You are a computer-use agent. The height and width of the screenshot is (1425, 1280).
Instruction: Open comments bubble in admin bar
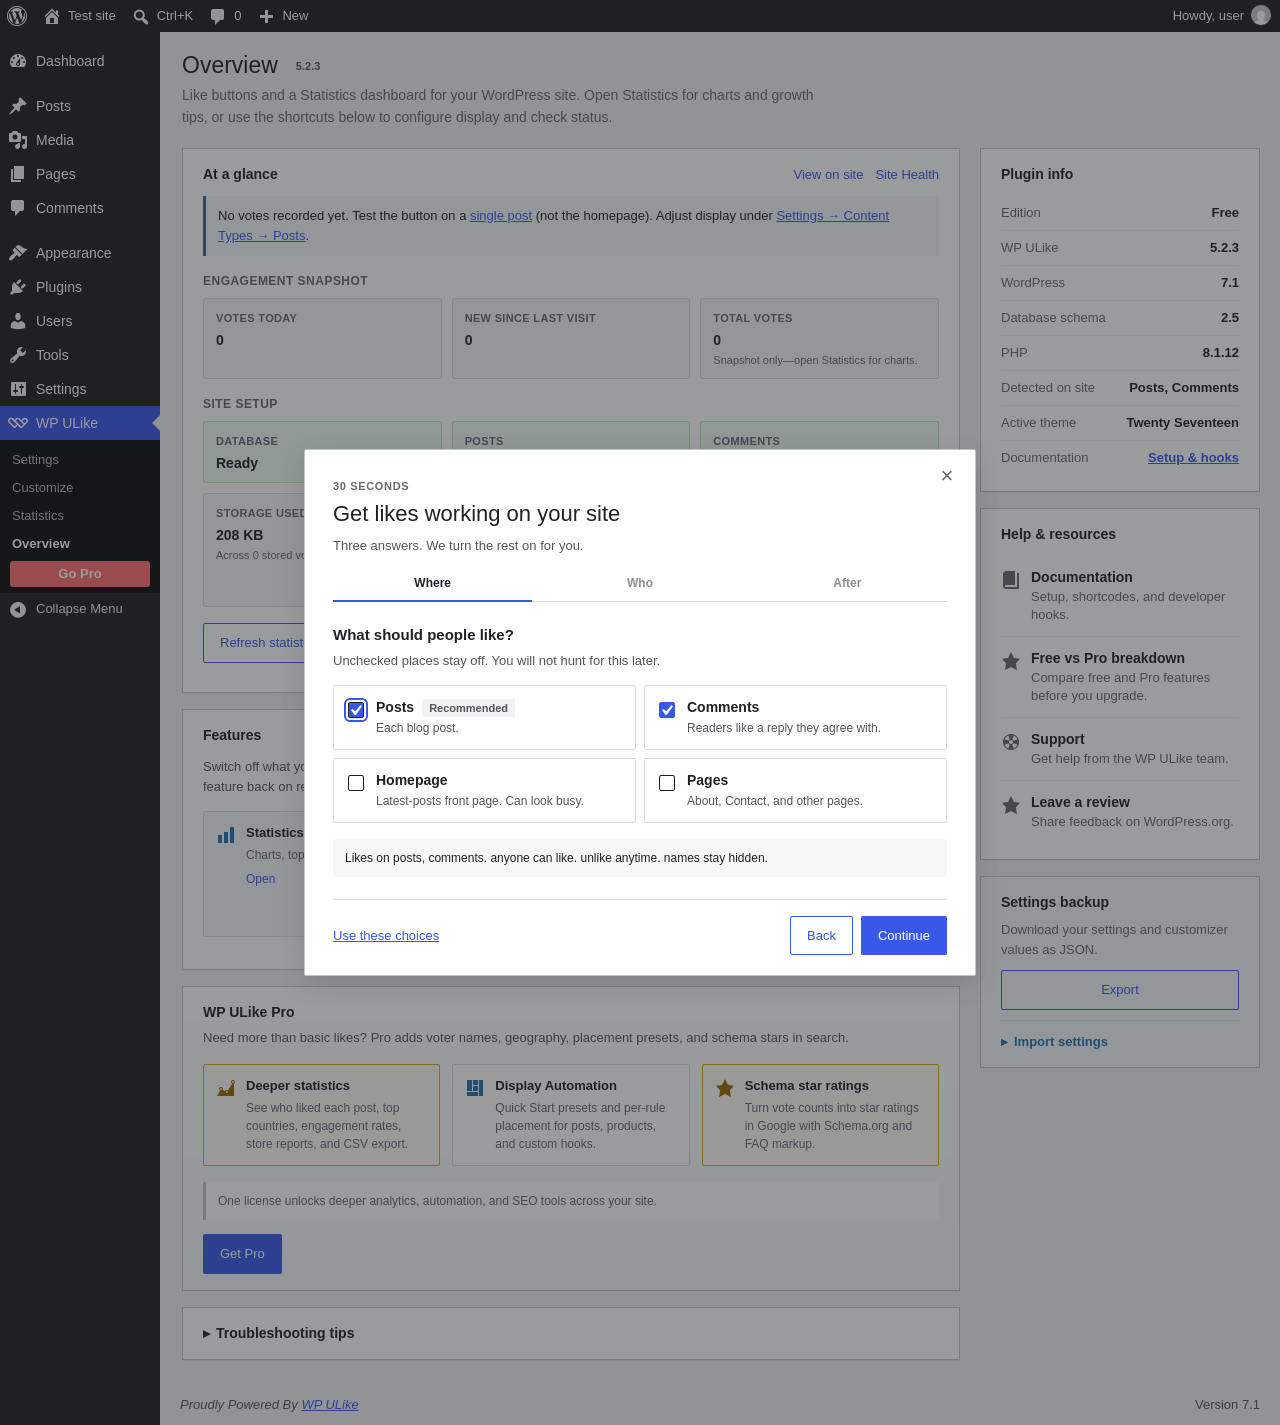coord(226,16)
